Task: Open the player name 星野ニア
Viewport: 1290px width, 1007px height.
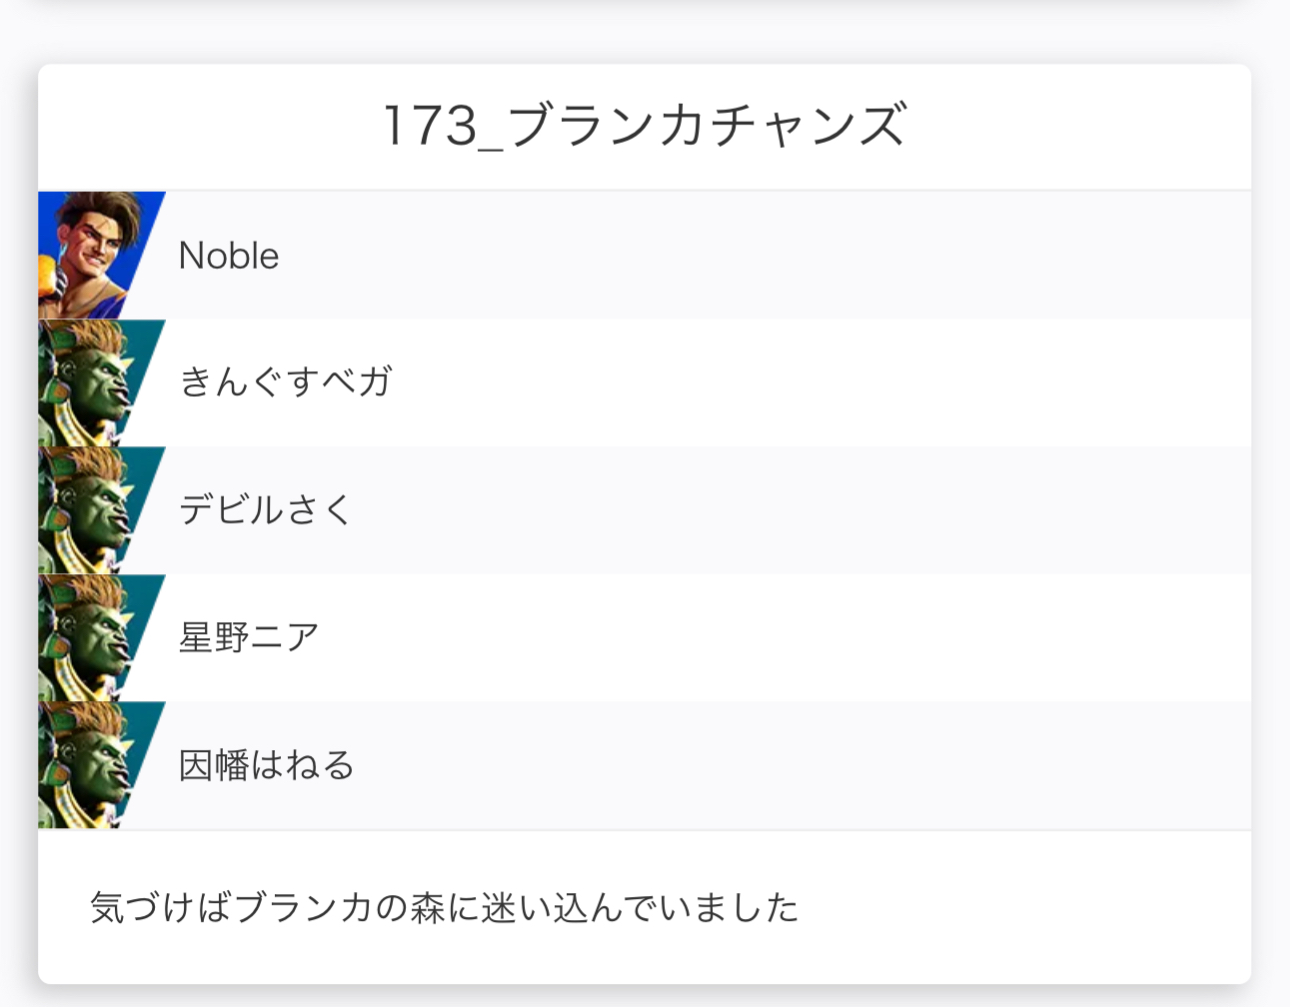Action: point(248,637)
